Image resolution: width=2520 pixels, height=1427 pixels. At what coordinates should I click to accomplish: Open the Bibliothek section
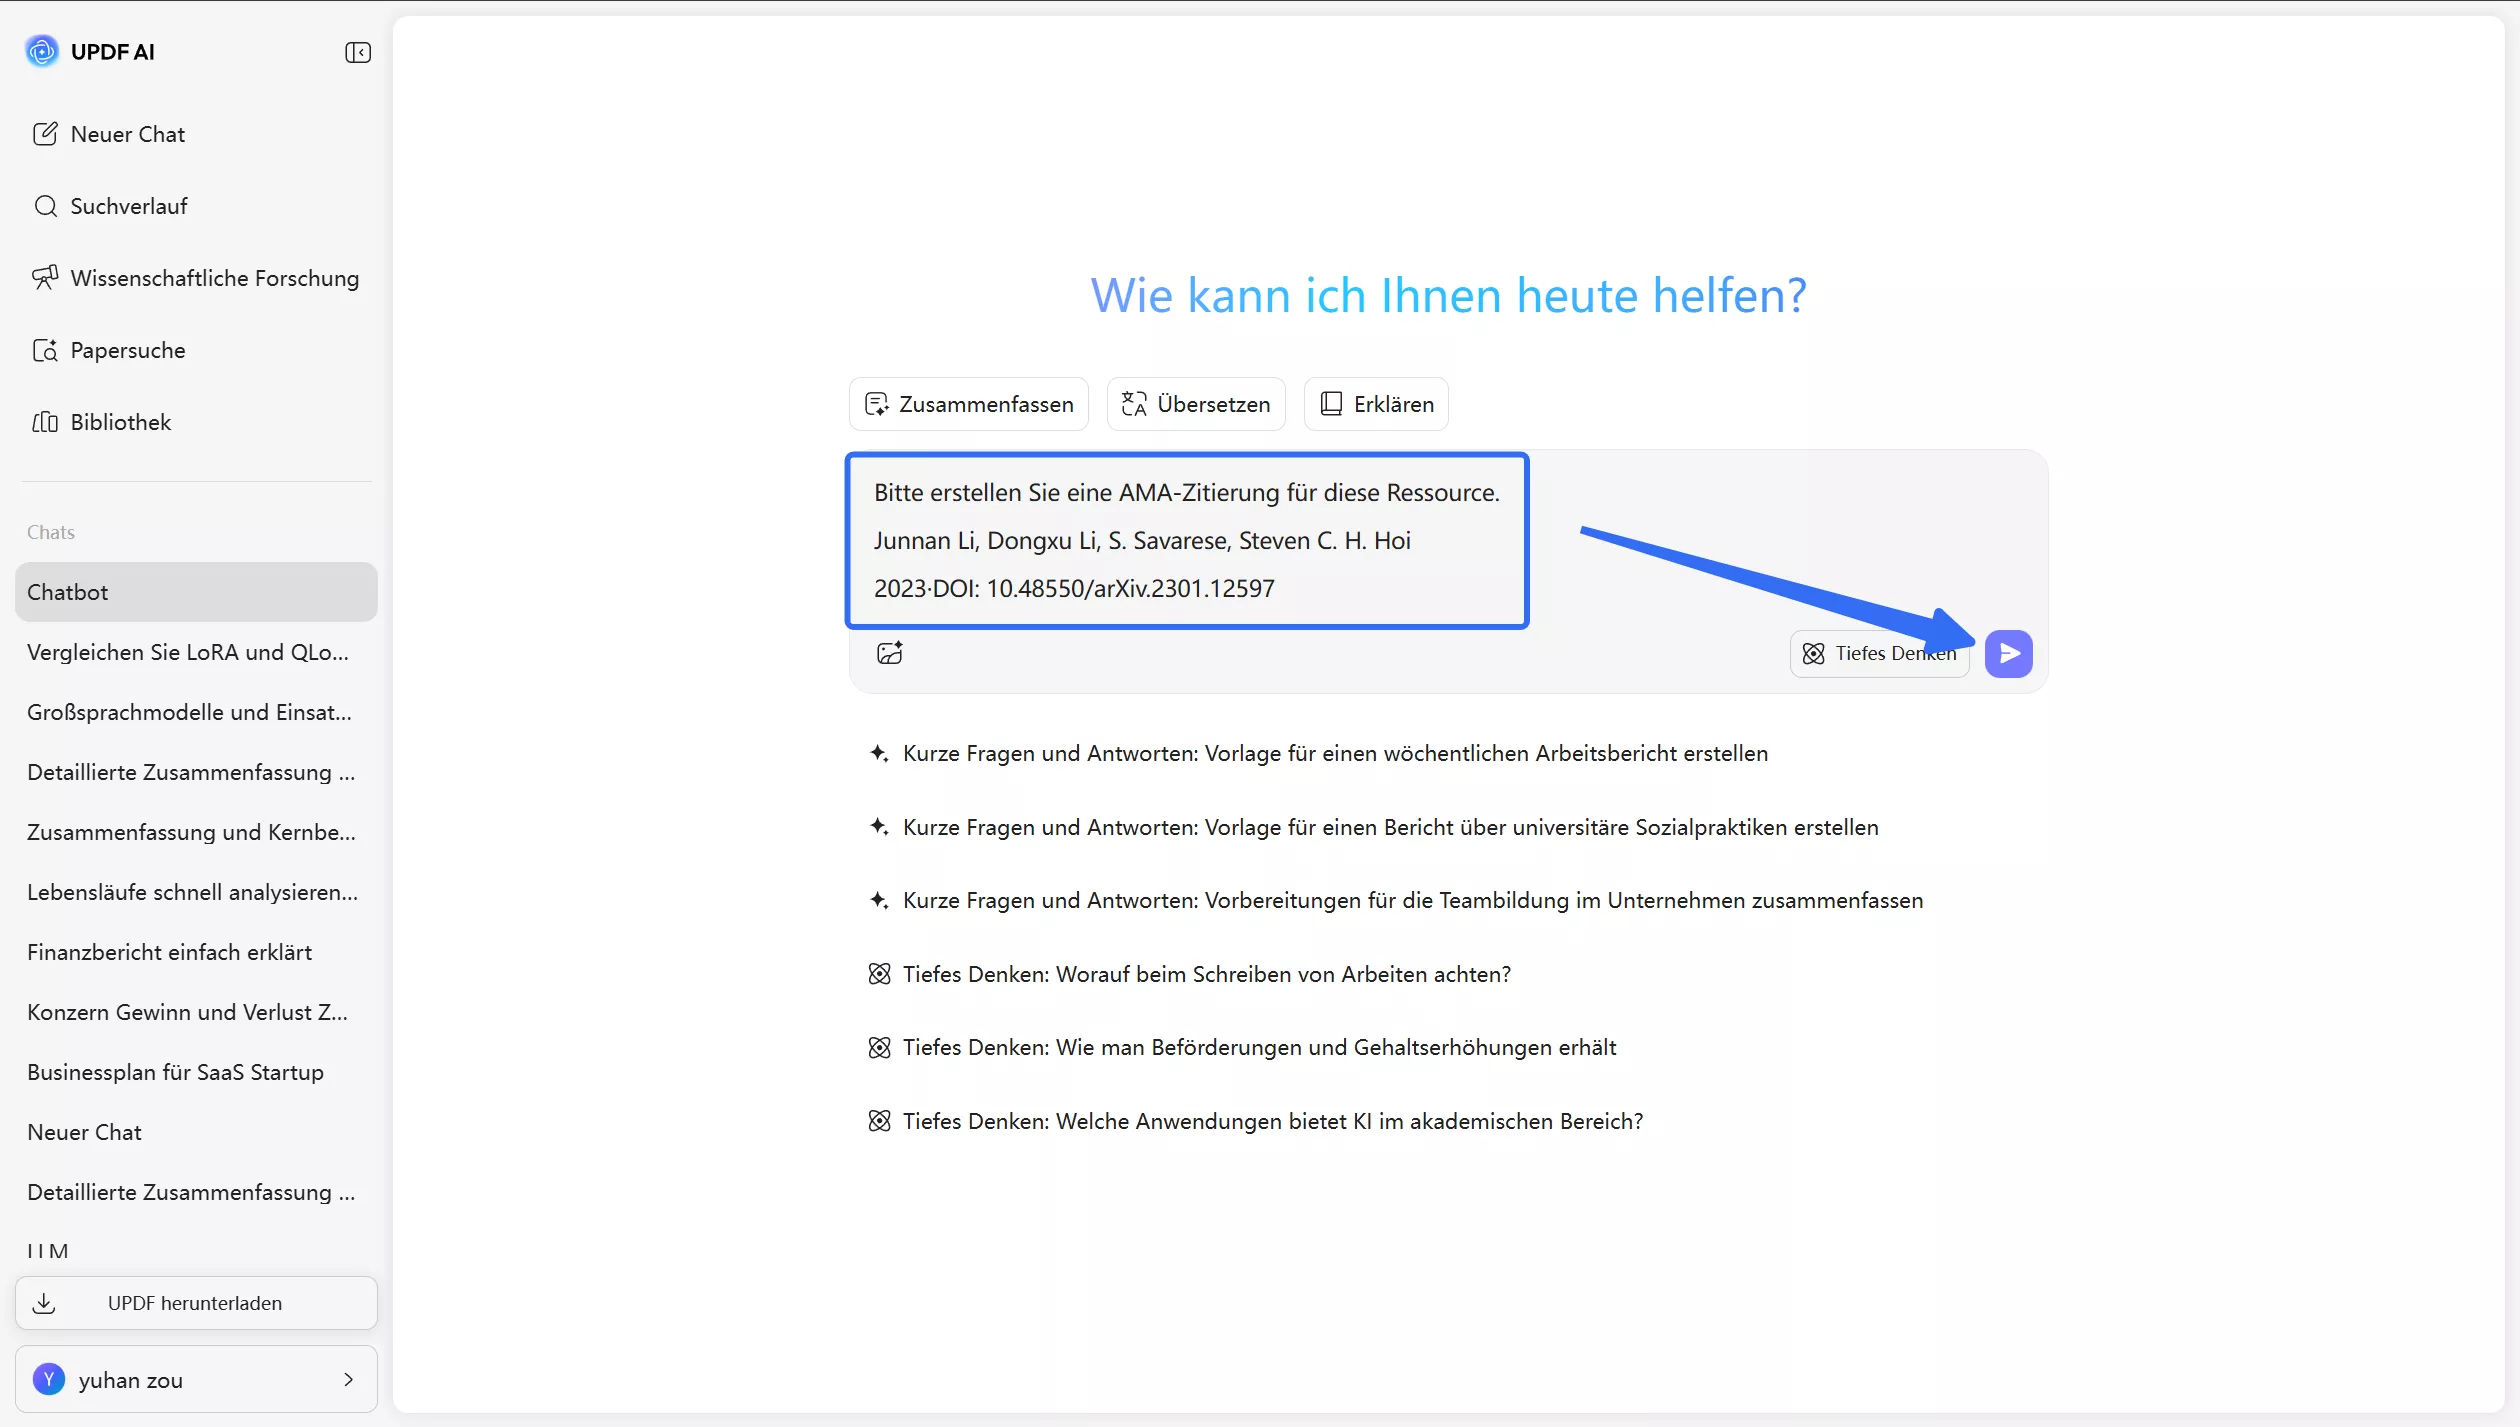(120, 422)
